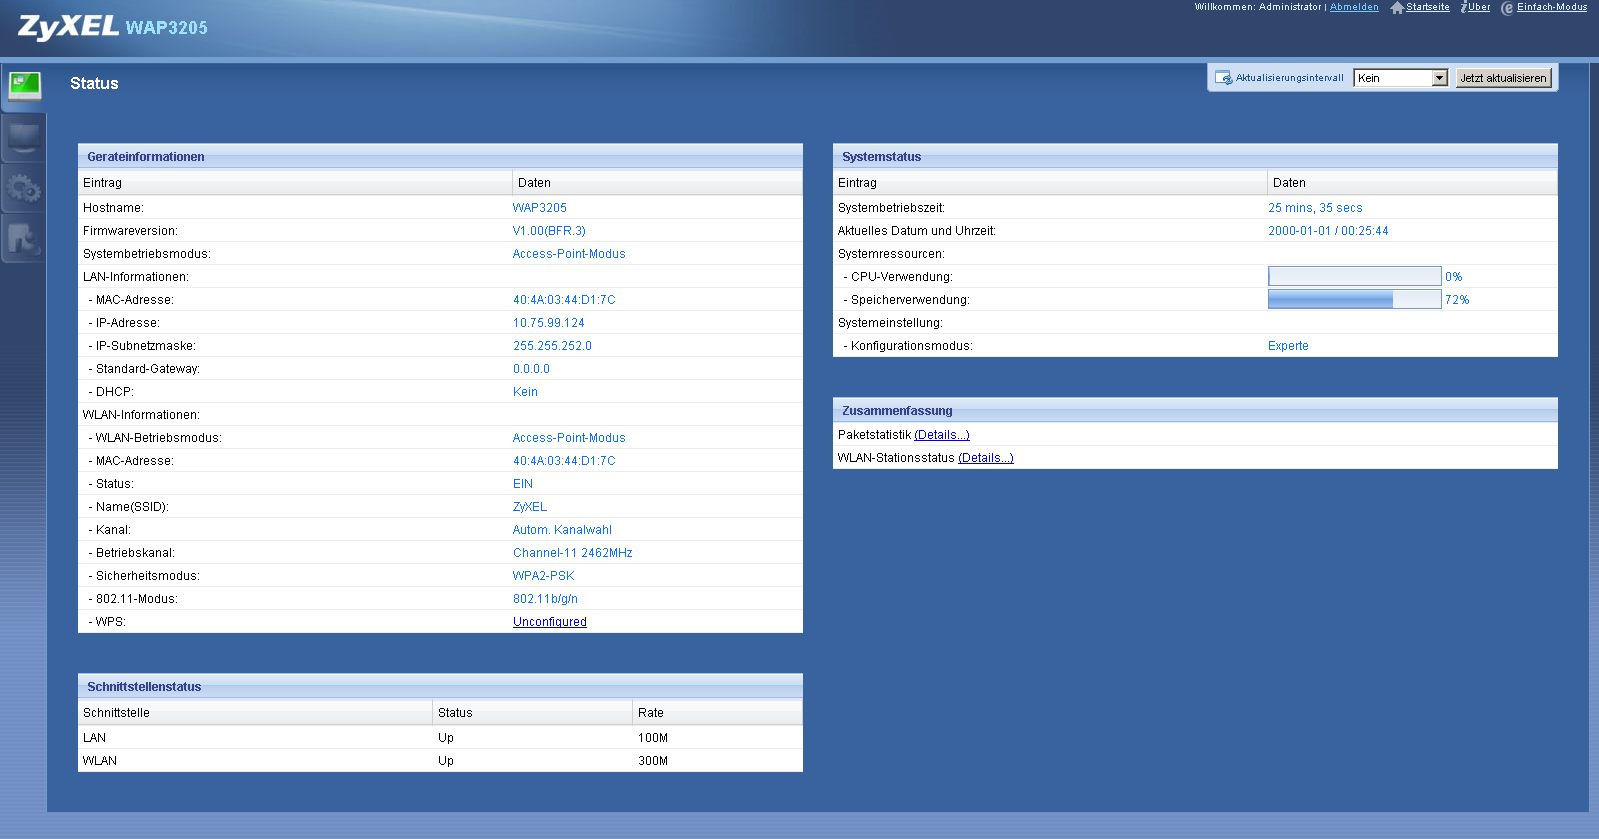Click the CPU-Verwendung progress bar

coord(1354,276)
